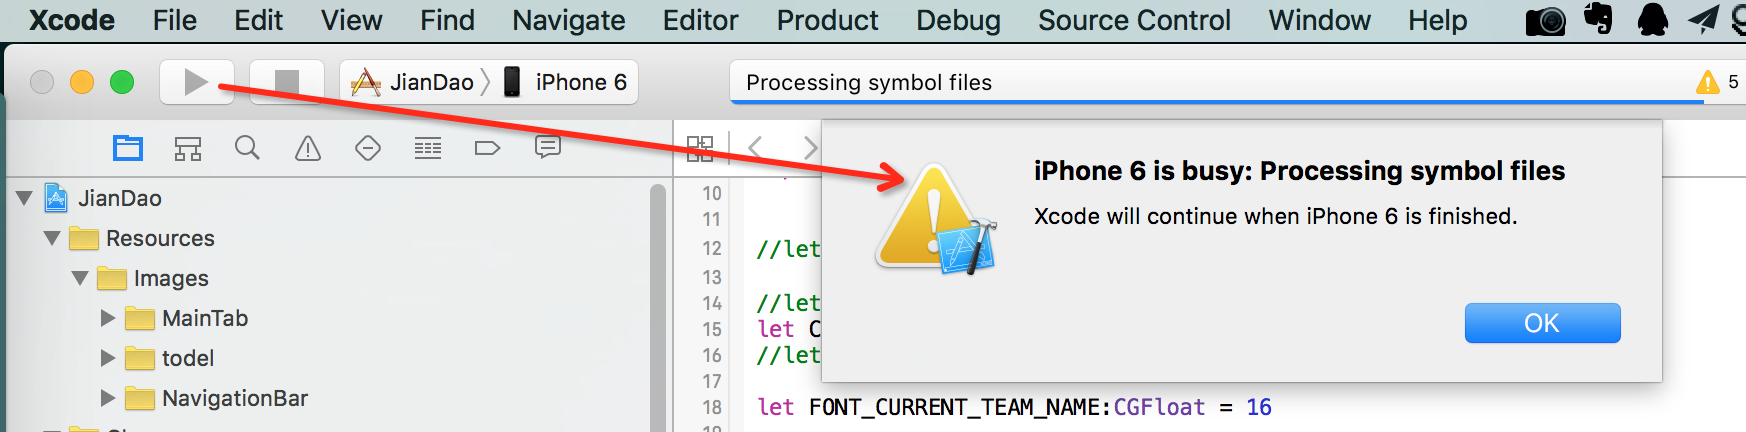Open the Find navigator magnifier icon
Image resolution: width=1746 pixels, height=432 pixels.
pyautogui.click(x=247, y=149)
